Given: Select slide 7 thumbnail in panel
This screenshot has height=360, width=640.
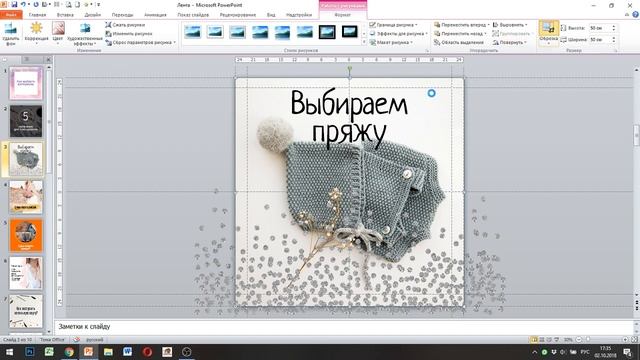Looking at the screenshot, I should pyautogui.click(x=26, y=311).
